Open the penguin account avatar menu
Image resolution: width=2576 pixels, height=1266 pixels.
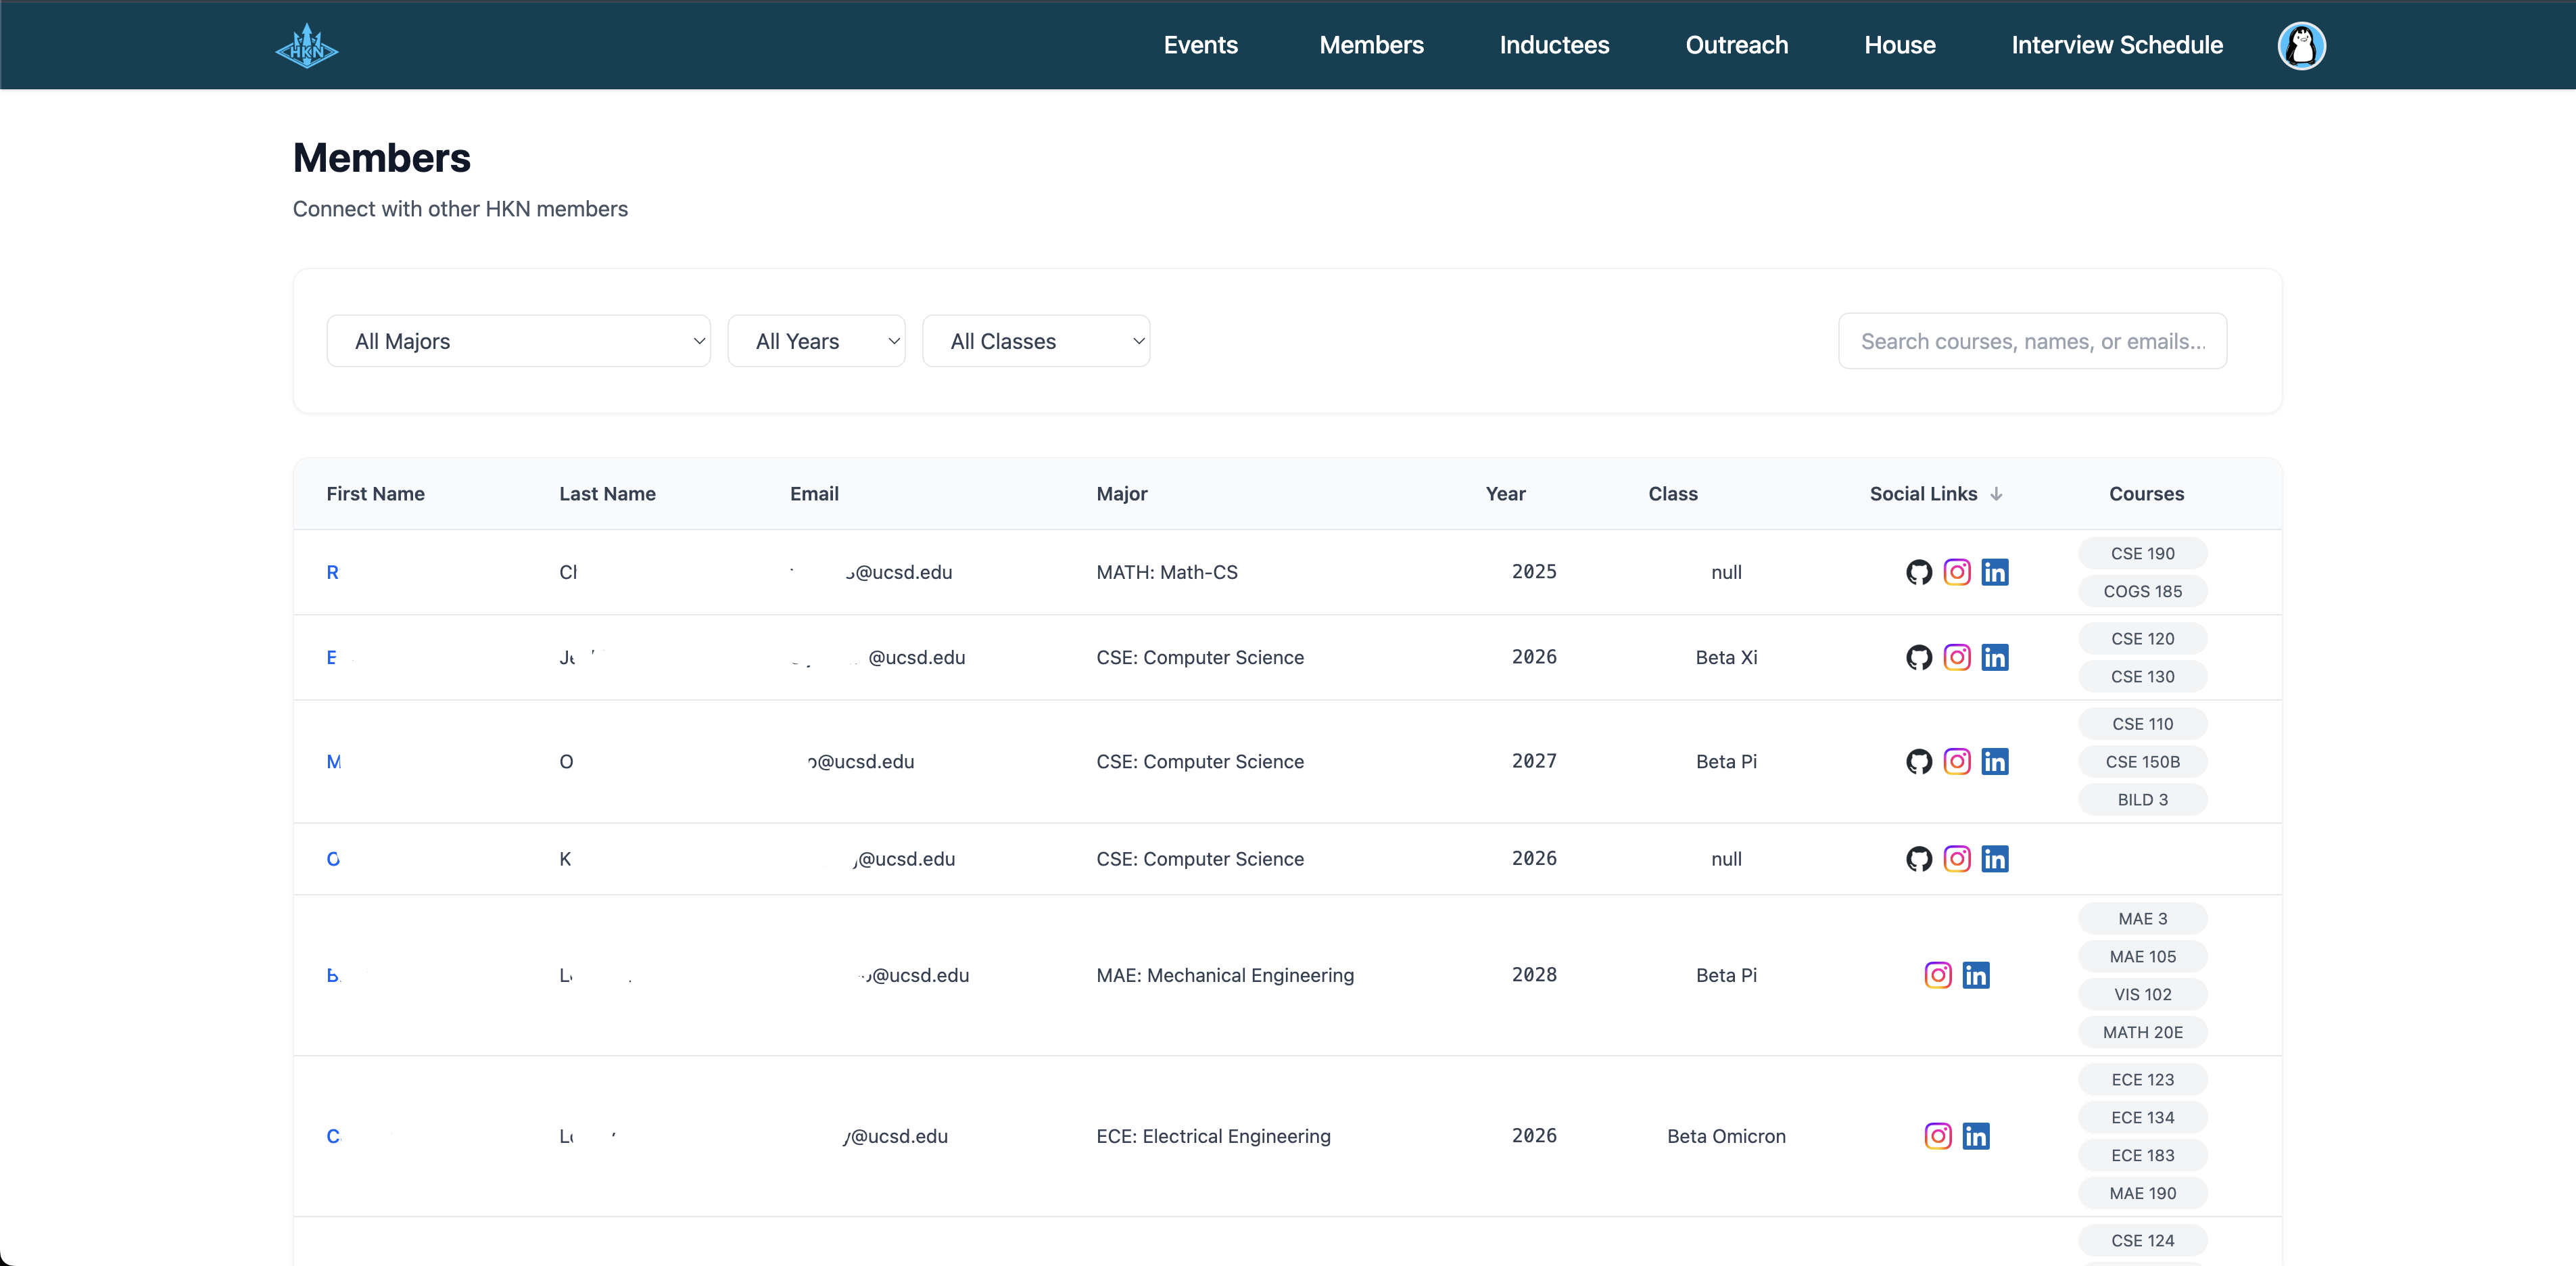(x=2302, y=45)
